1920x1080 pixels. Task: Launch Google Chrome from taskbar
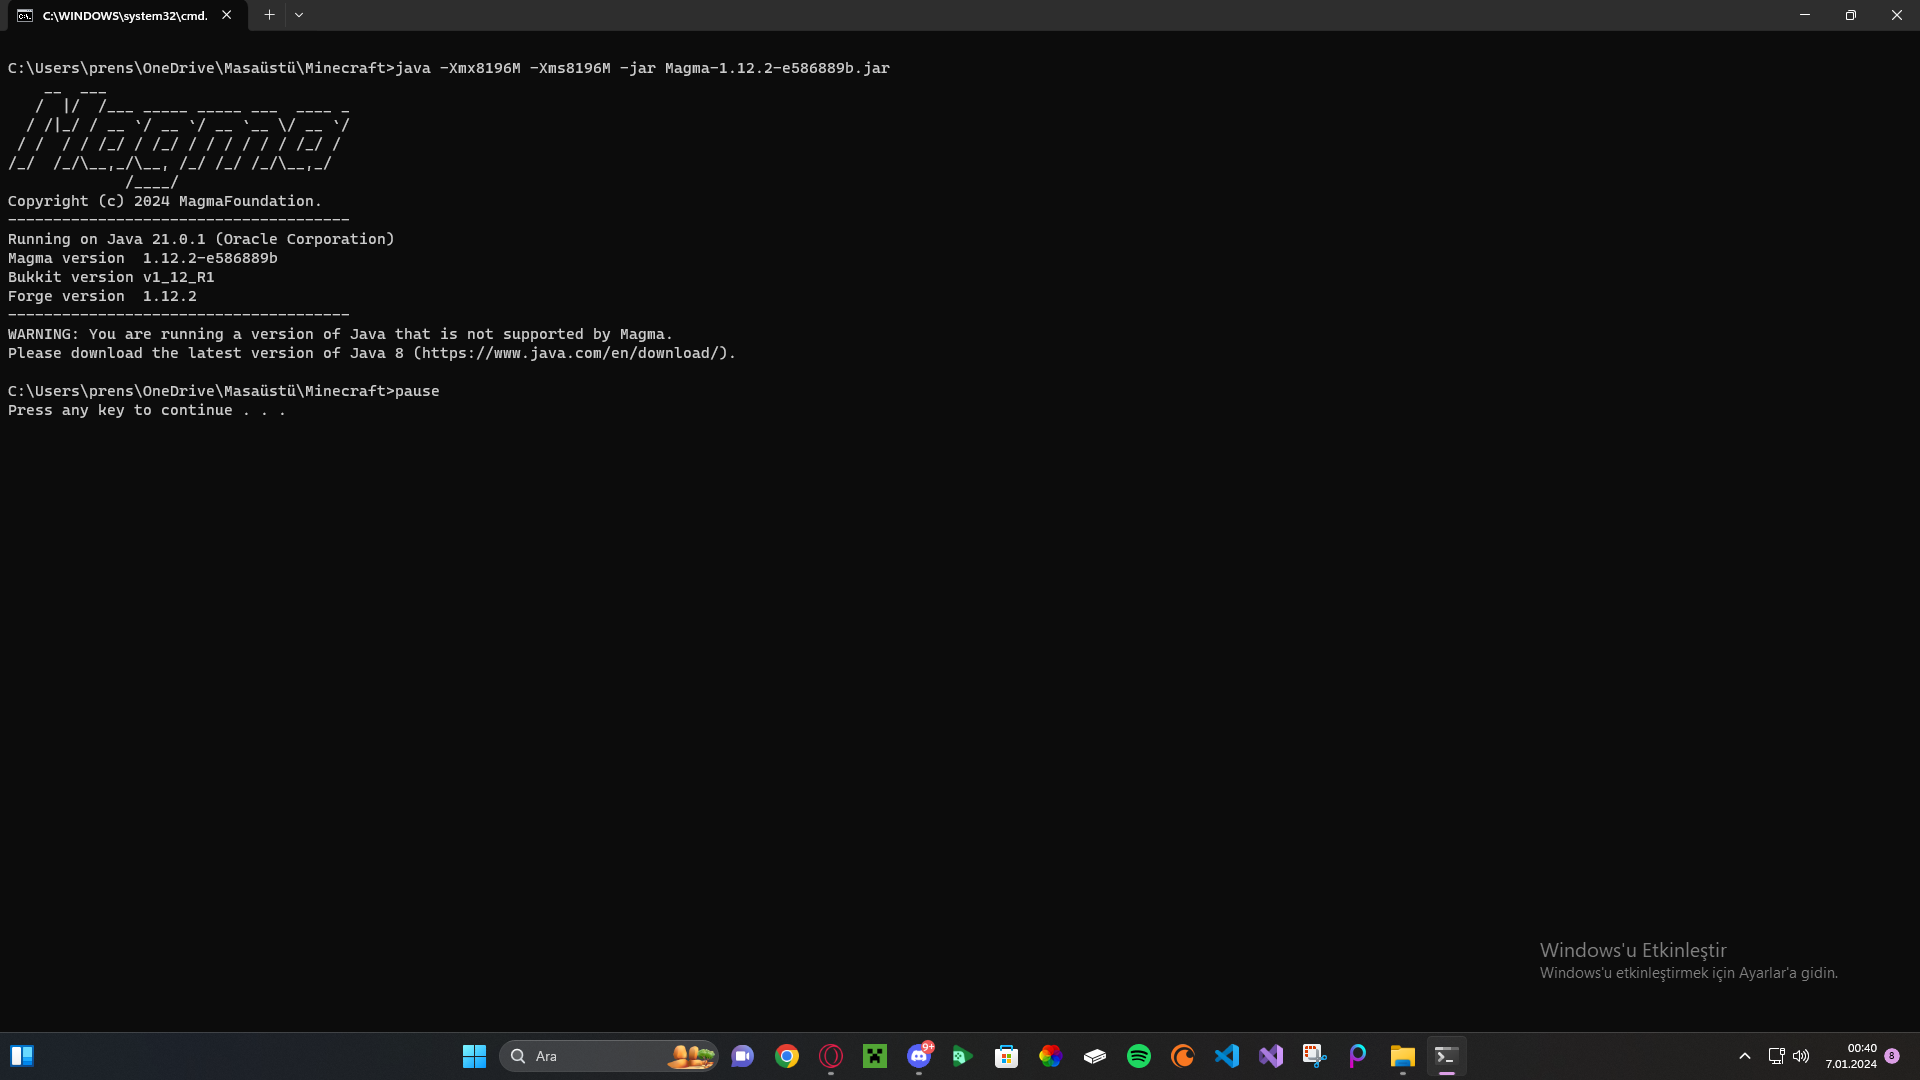[787, 1056]
